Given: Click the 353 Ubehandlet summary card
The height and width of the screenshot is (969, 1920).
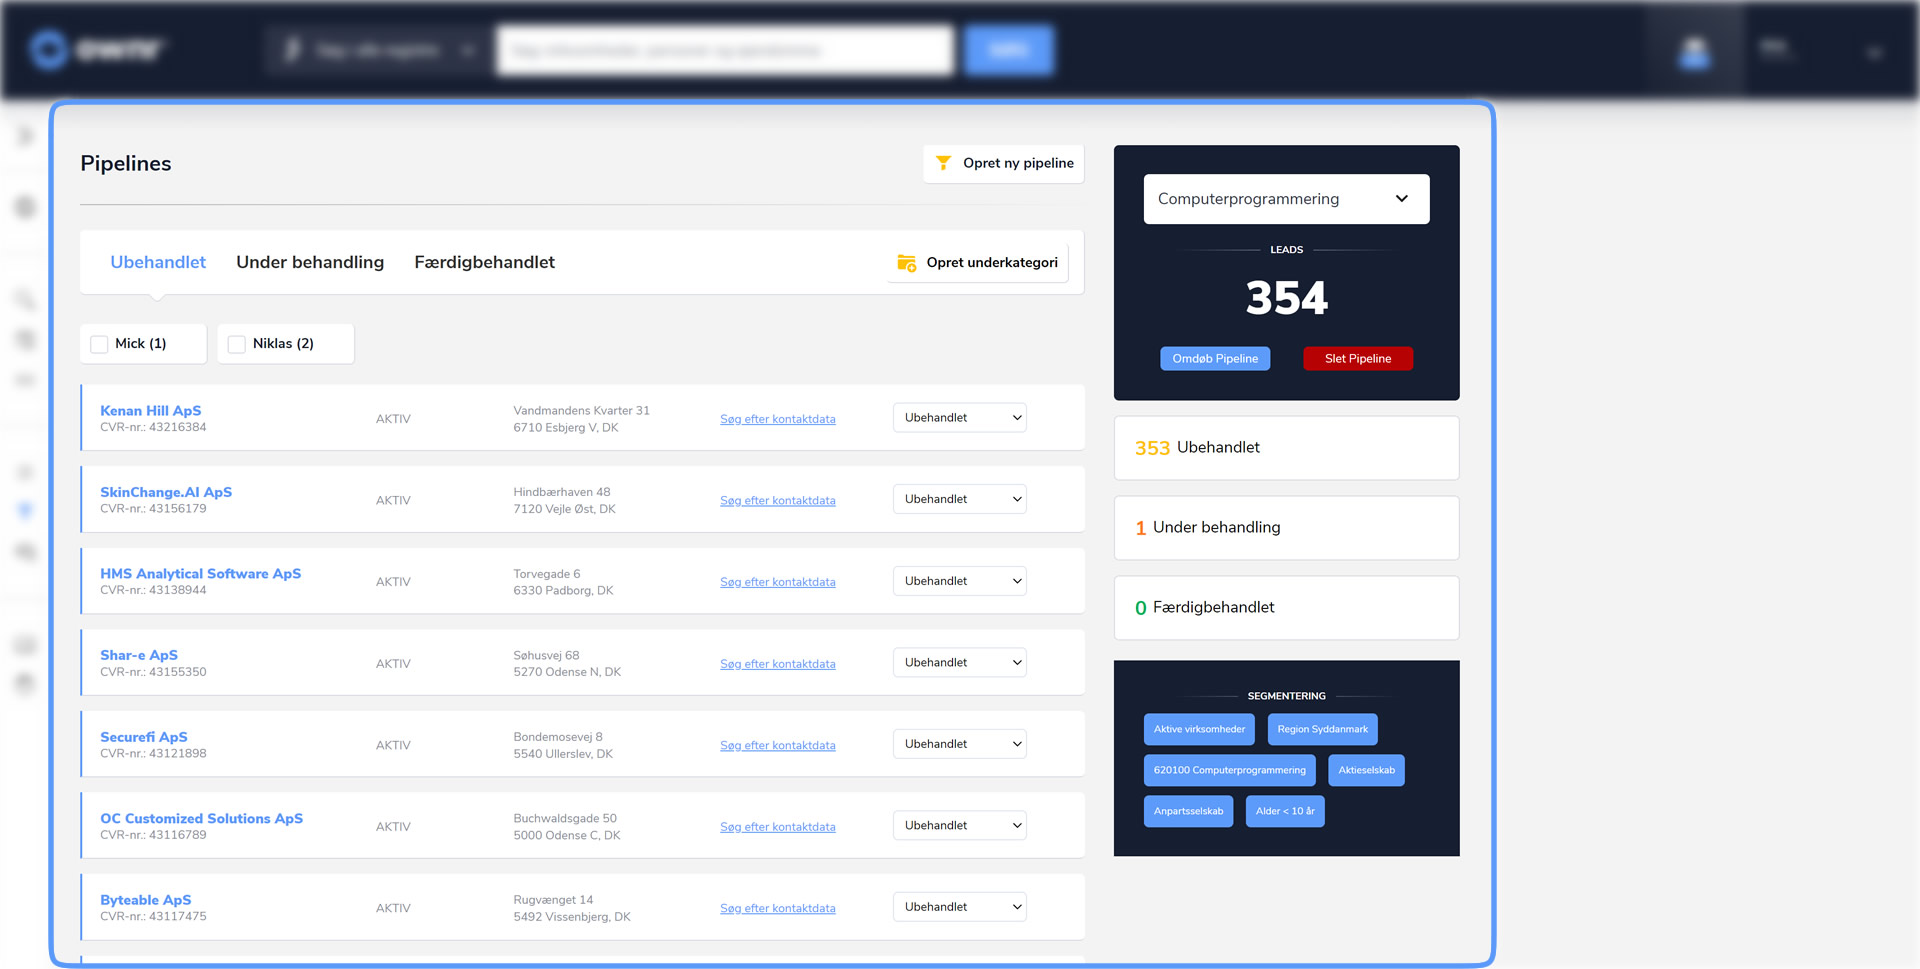Looking at the screenshot, I should 1286,448.
